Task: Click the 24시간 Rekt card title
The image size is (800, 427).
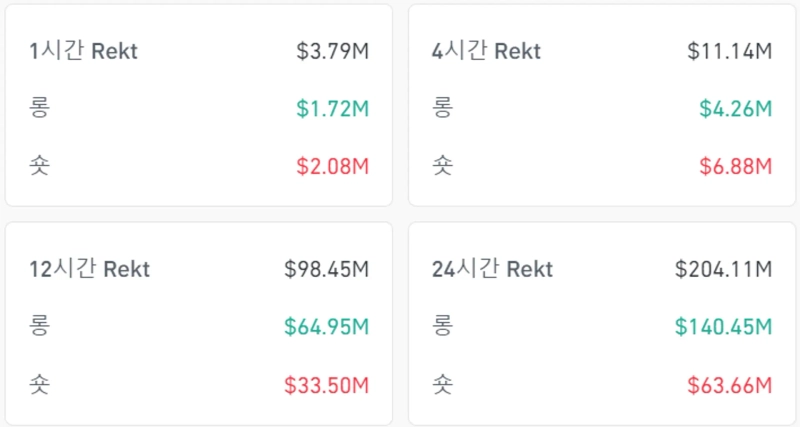Action: point(492,269)
